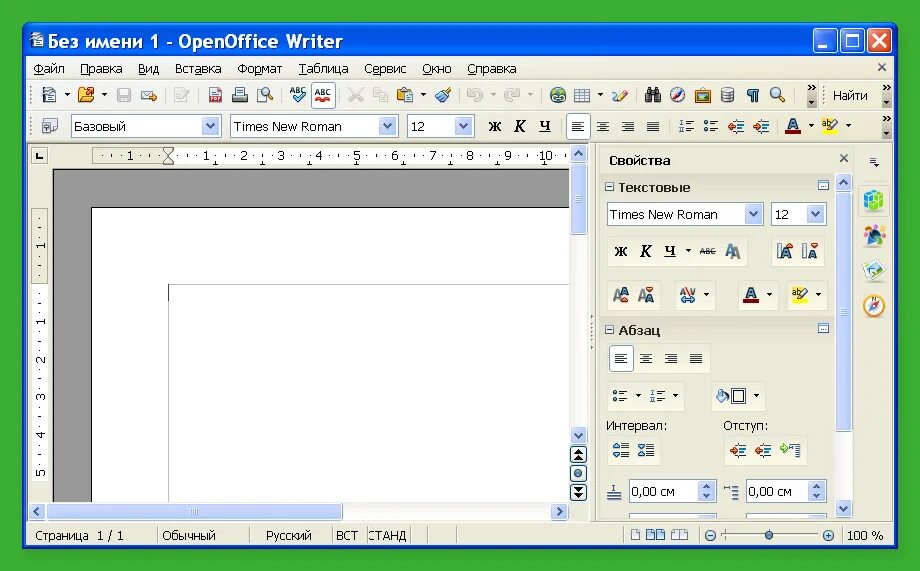Collapse the Абзац section
The image size is (920, 571).
pos(610,330)
